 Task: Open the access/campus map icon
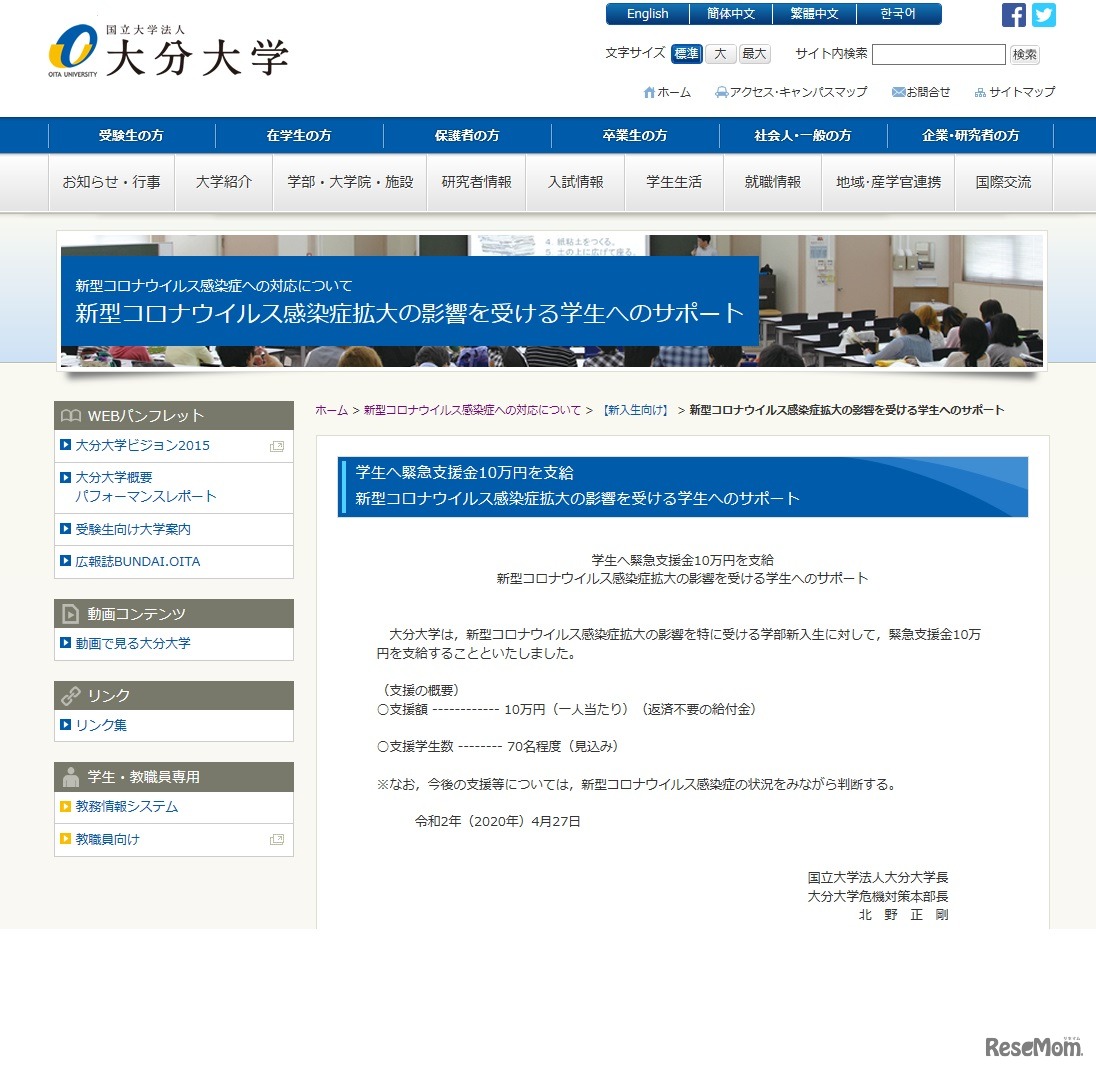pos(720,91)
